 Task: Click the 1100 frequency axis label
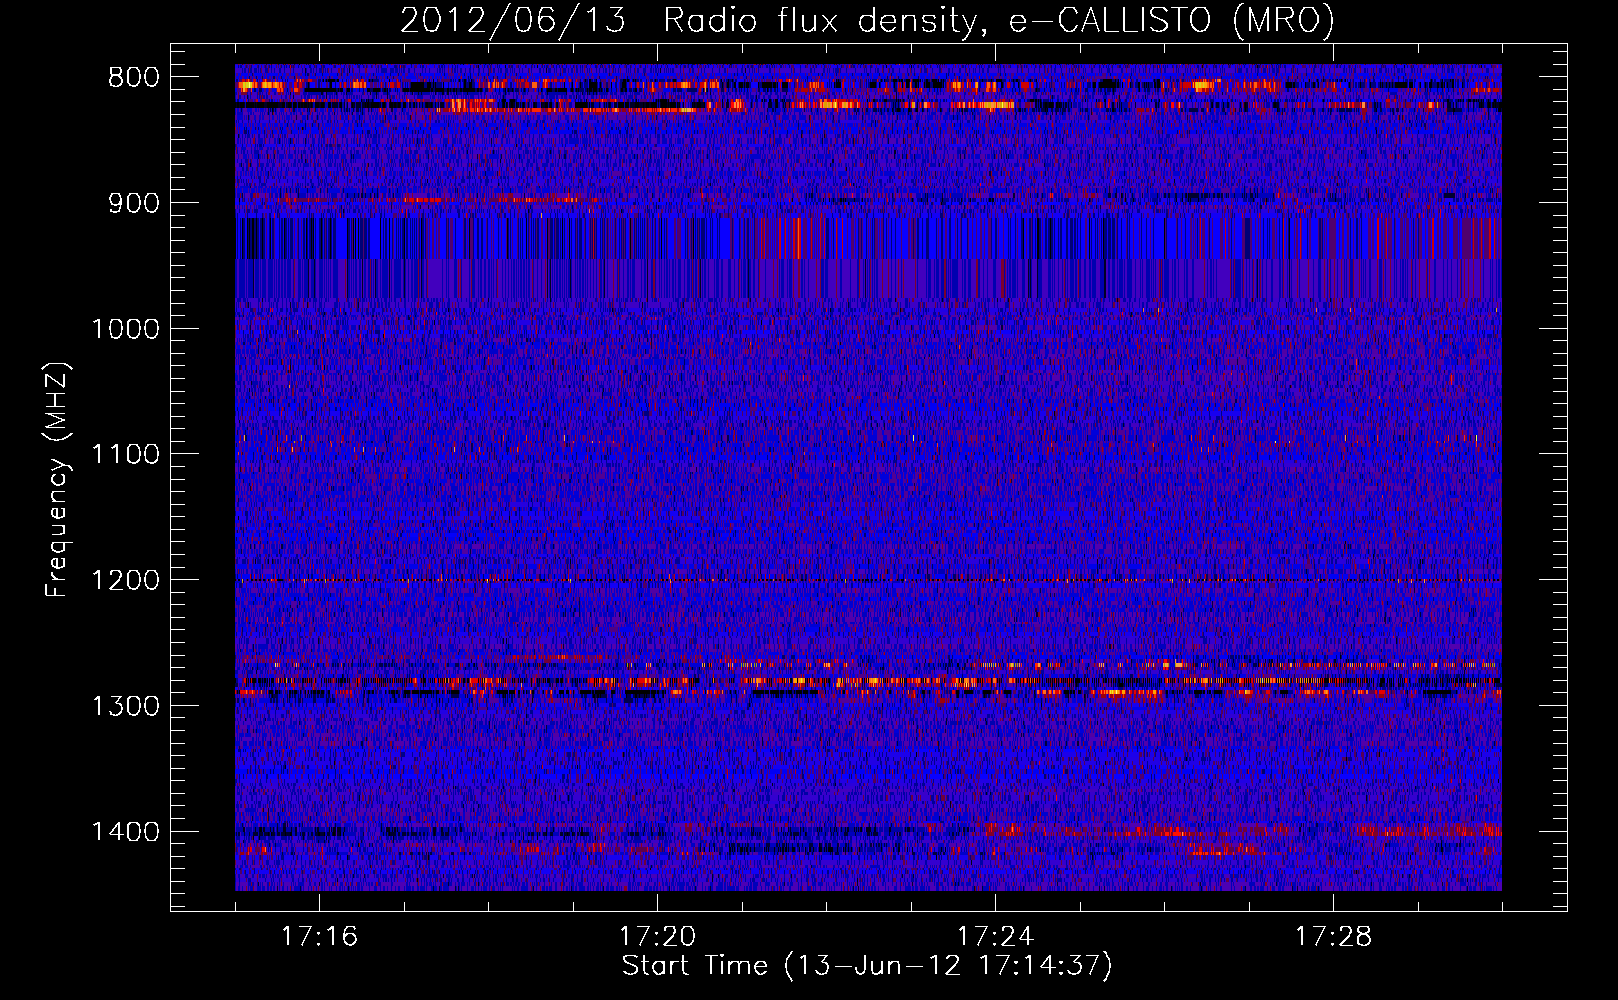pyautogui.click(x=126, y=455)
